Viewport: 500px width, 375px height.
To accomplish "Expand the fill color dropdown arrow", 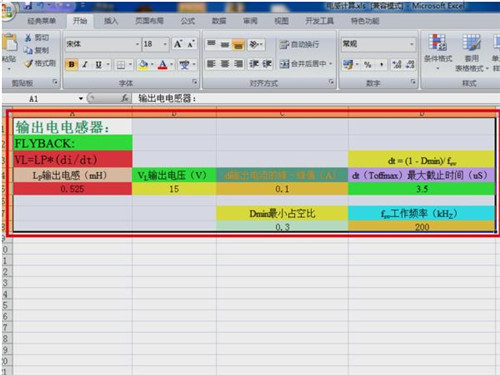I will (x=152, y=64).
